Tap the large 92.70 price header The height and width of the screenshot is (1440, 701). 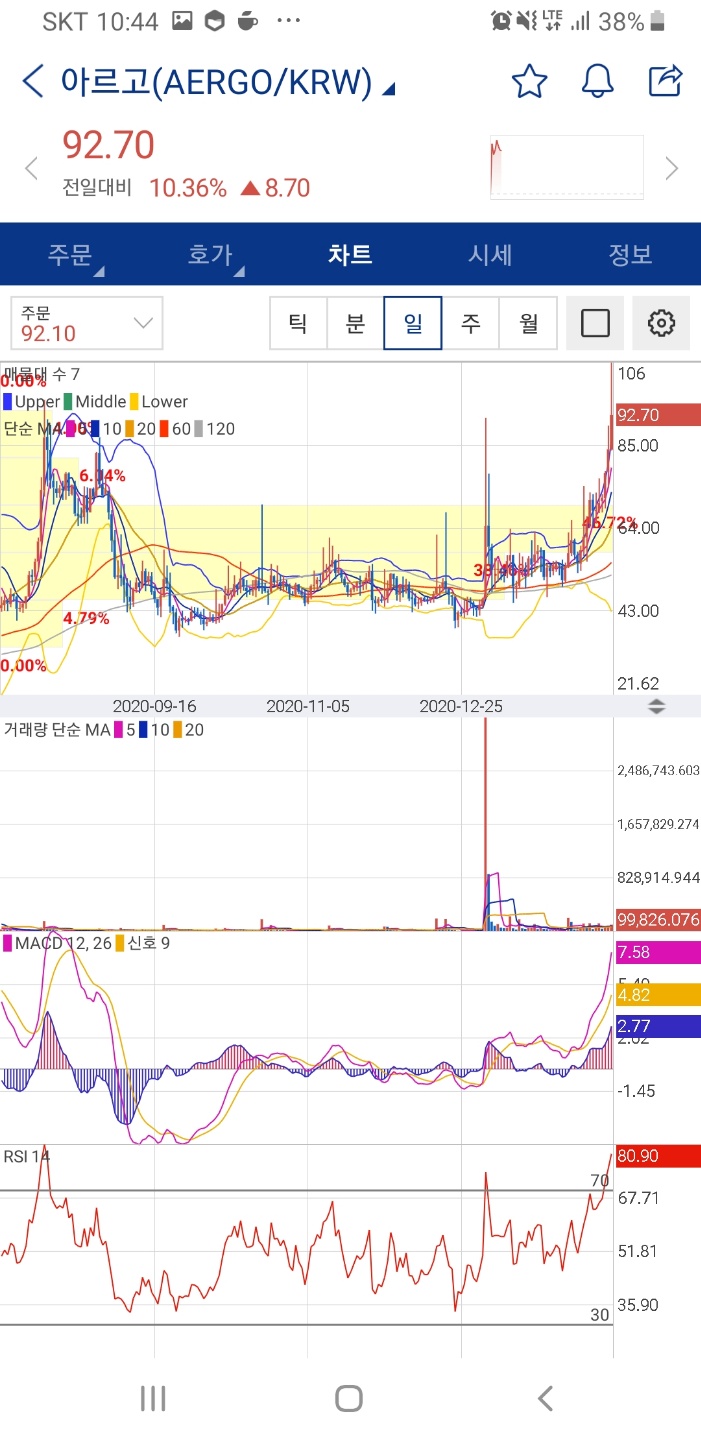[109, 146]
